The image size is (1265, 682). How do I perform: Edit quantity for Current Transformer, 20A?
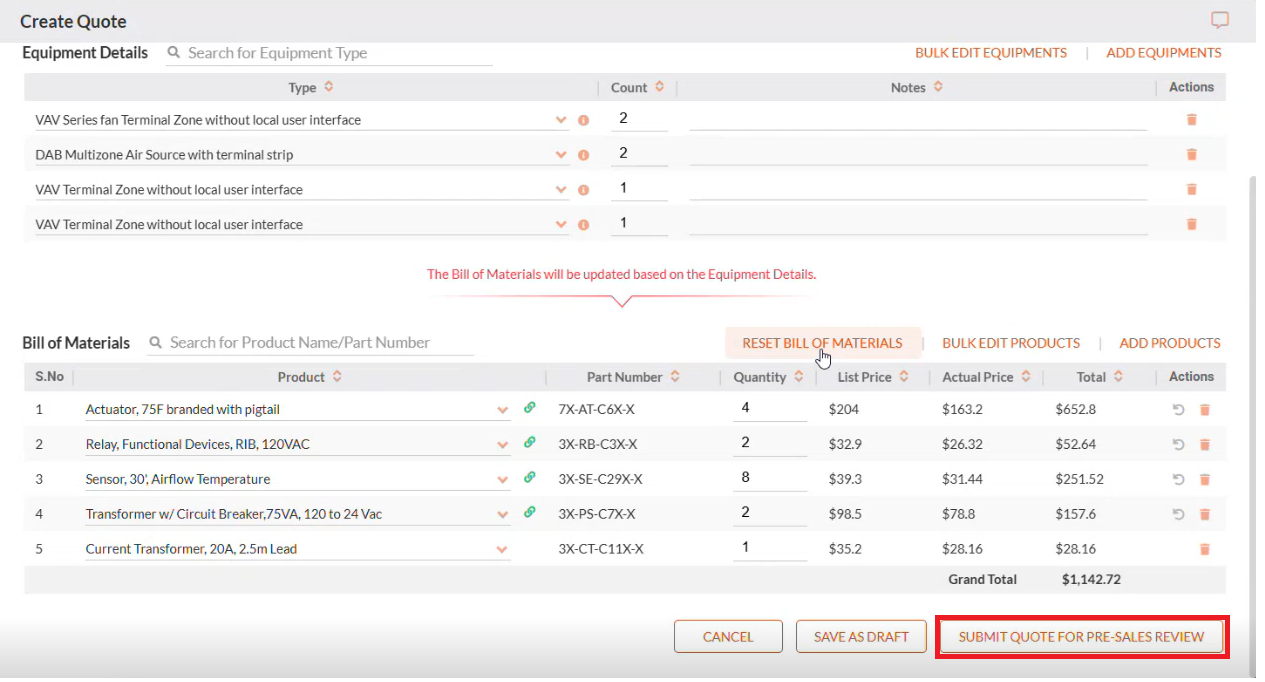tap(770, 548)
